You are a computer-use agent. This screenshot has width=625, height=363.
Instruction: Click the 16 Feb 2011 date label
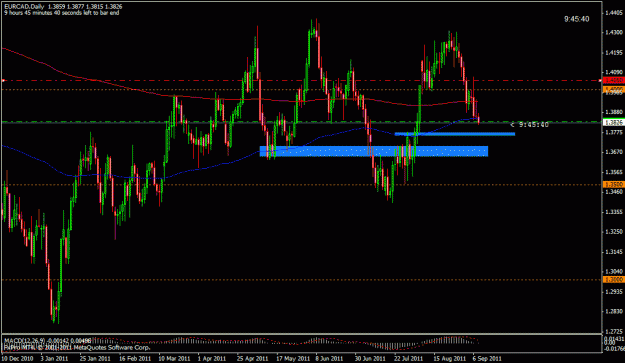pyautogui.click(x=135, y=359)
